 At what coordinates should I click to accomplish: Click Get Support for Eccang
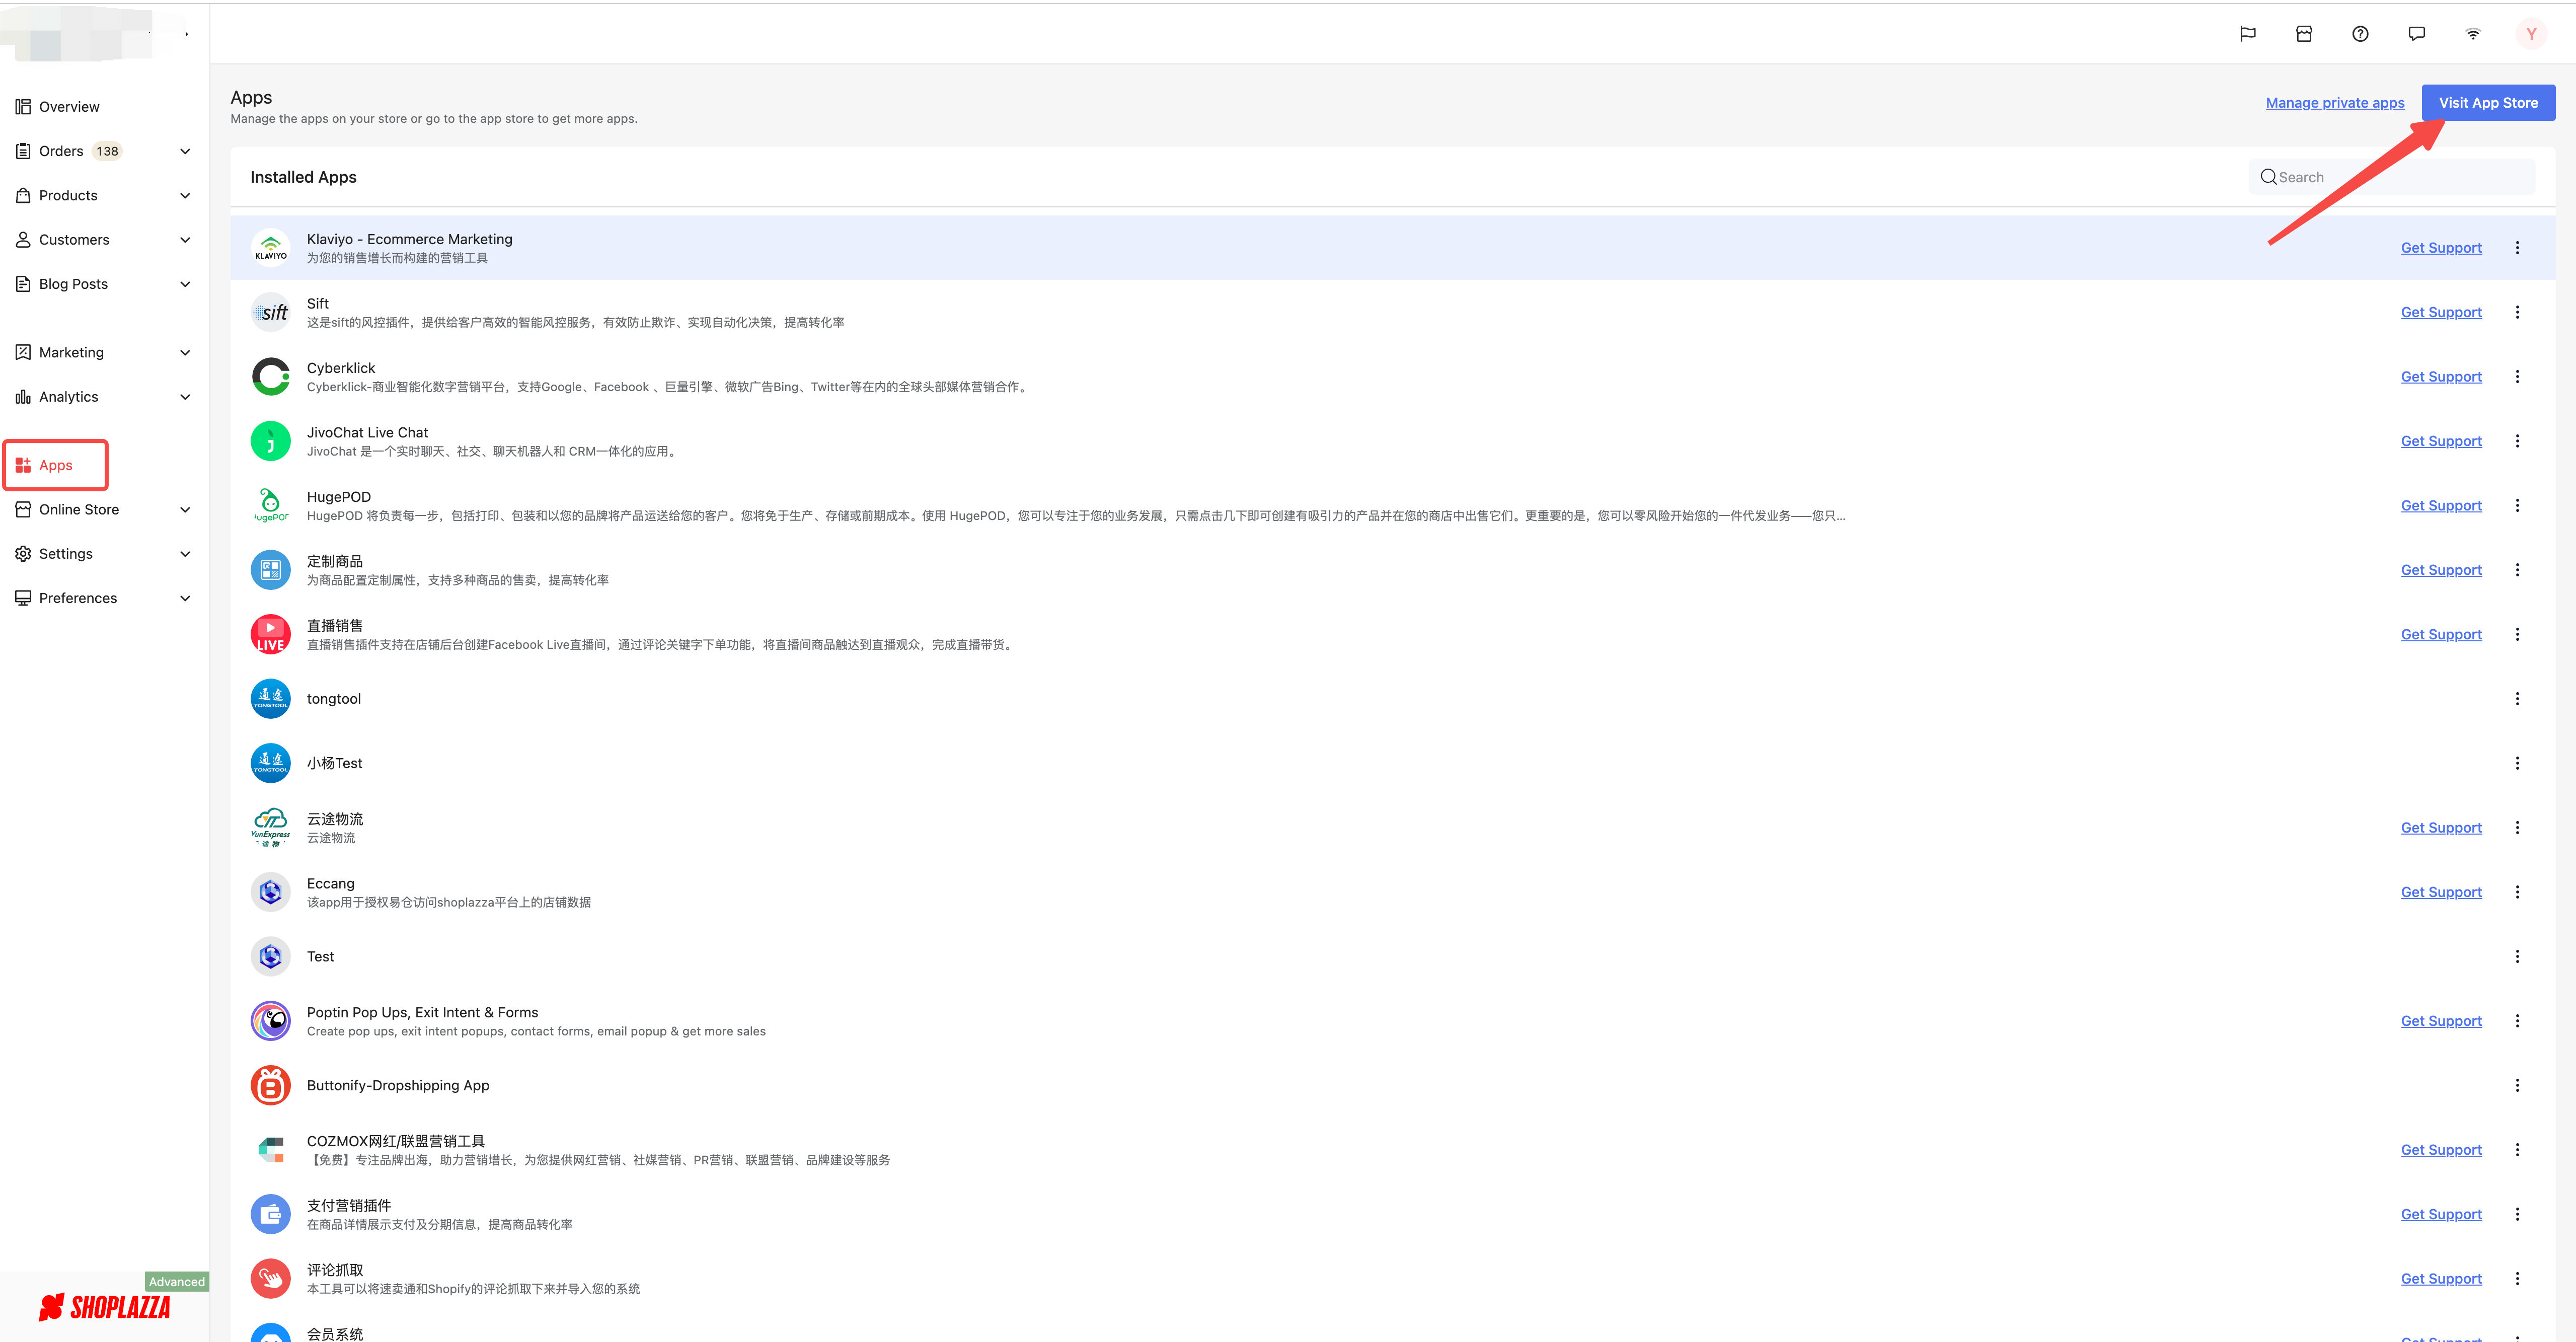tap(2441, 892)
